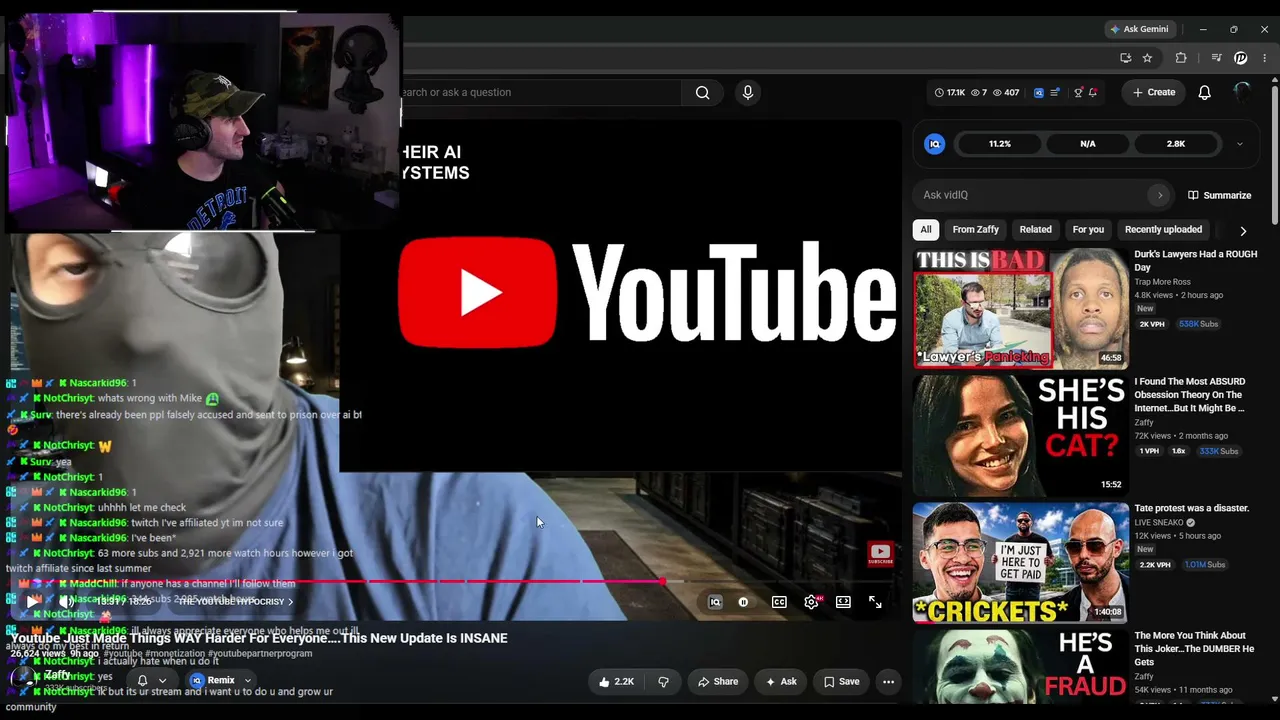This screenshot has width=1280, height=720.
Task: Click Summarize in the vidIQ panel
Action: pyautogui.click(x=1219, y=195)
